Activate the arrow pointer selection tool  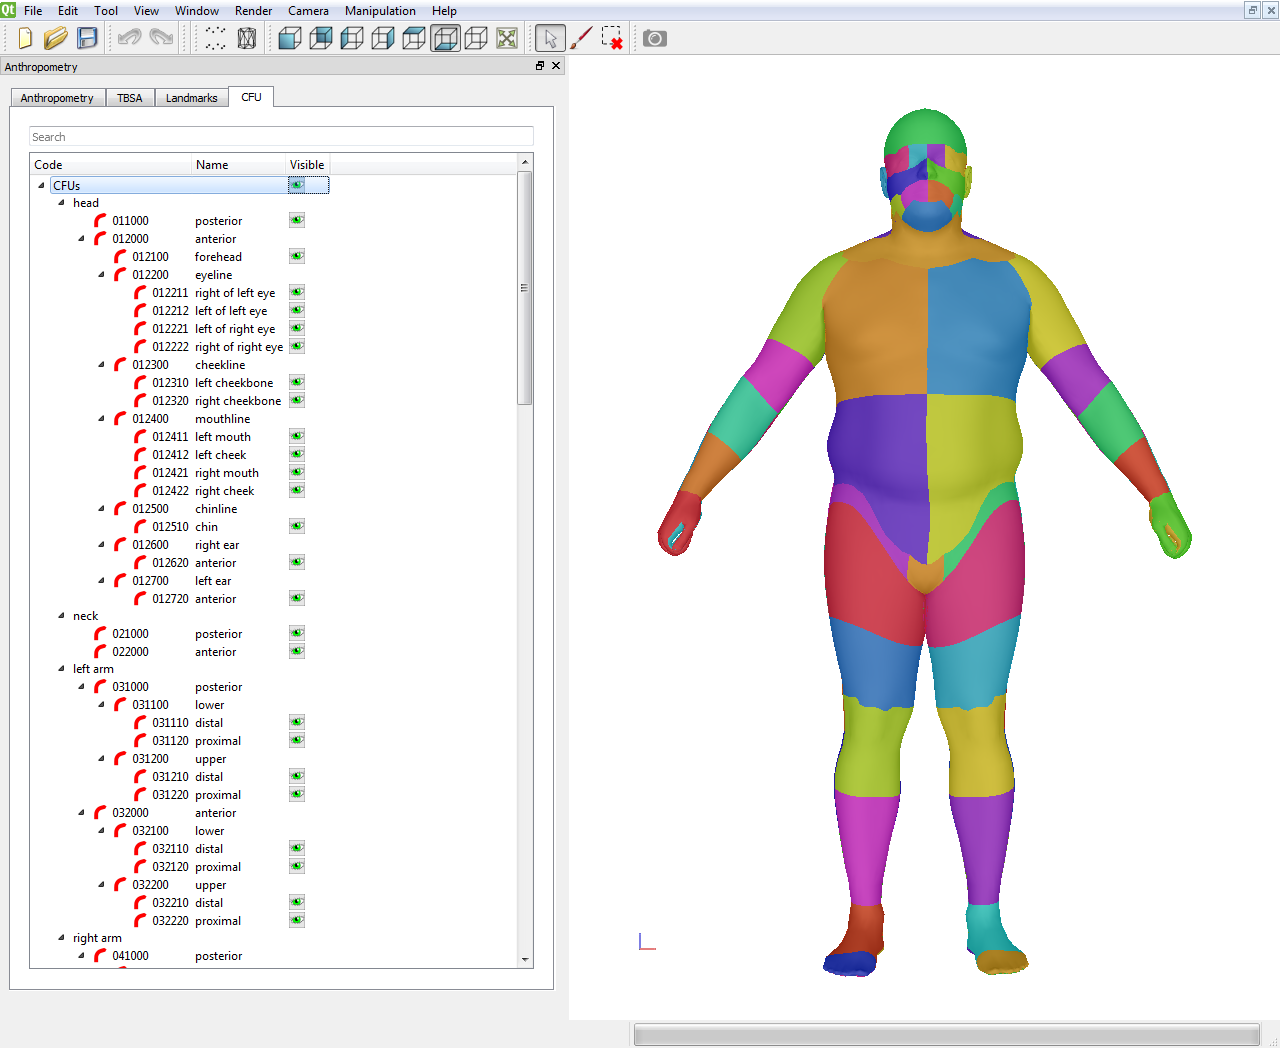pos(549,38)
